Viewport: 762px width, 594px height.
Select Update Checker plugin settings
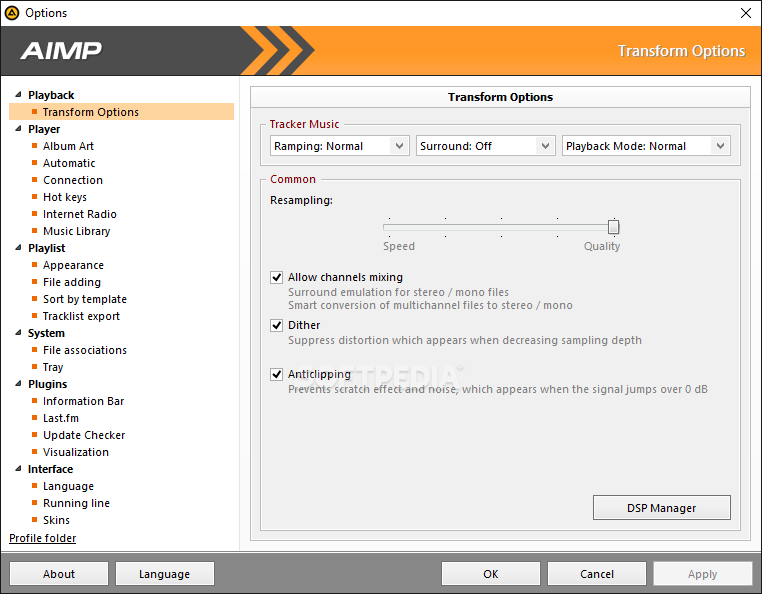point(84,435)
